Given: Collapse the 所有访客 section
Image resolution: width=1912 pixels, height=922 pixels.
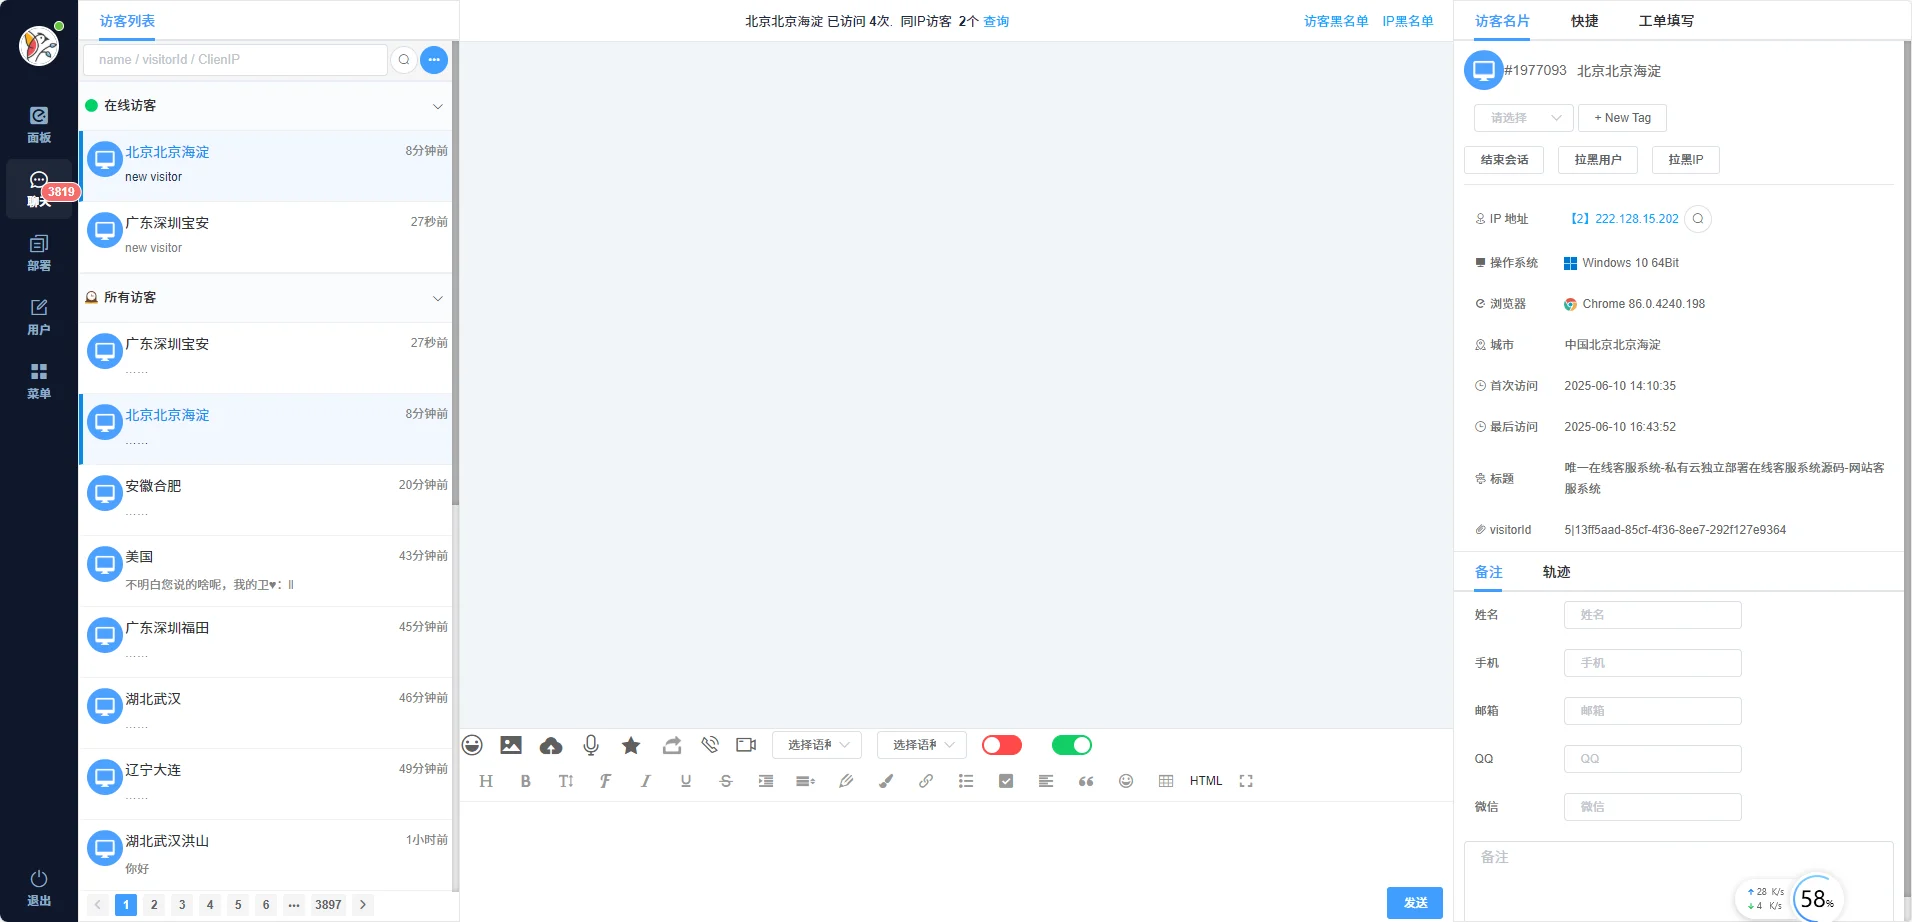Looking at the screenshot, I should tap(437, 298).
